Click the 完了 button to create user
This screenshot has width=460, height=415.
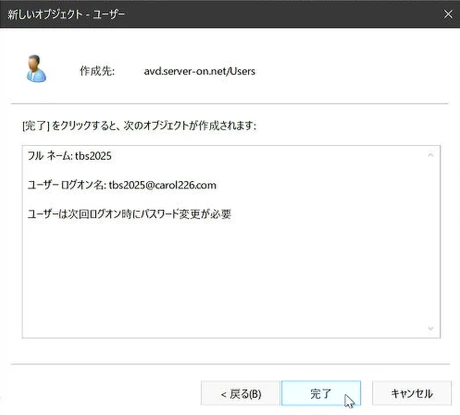pos(321,393)
